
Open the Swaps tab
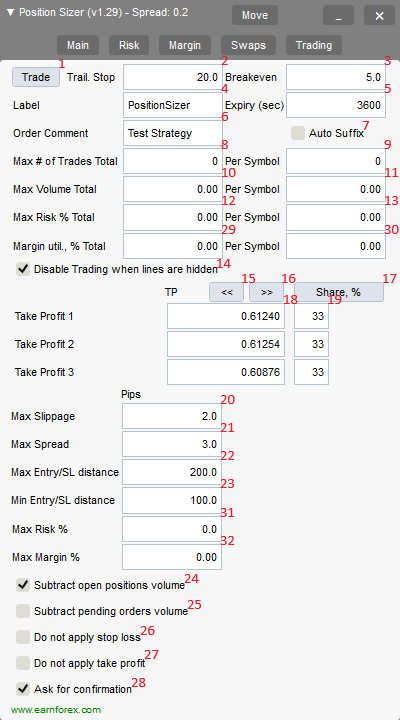point(248,45)
